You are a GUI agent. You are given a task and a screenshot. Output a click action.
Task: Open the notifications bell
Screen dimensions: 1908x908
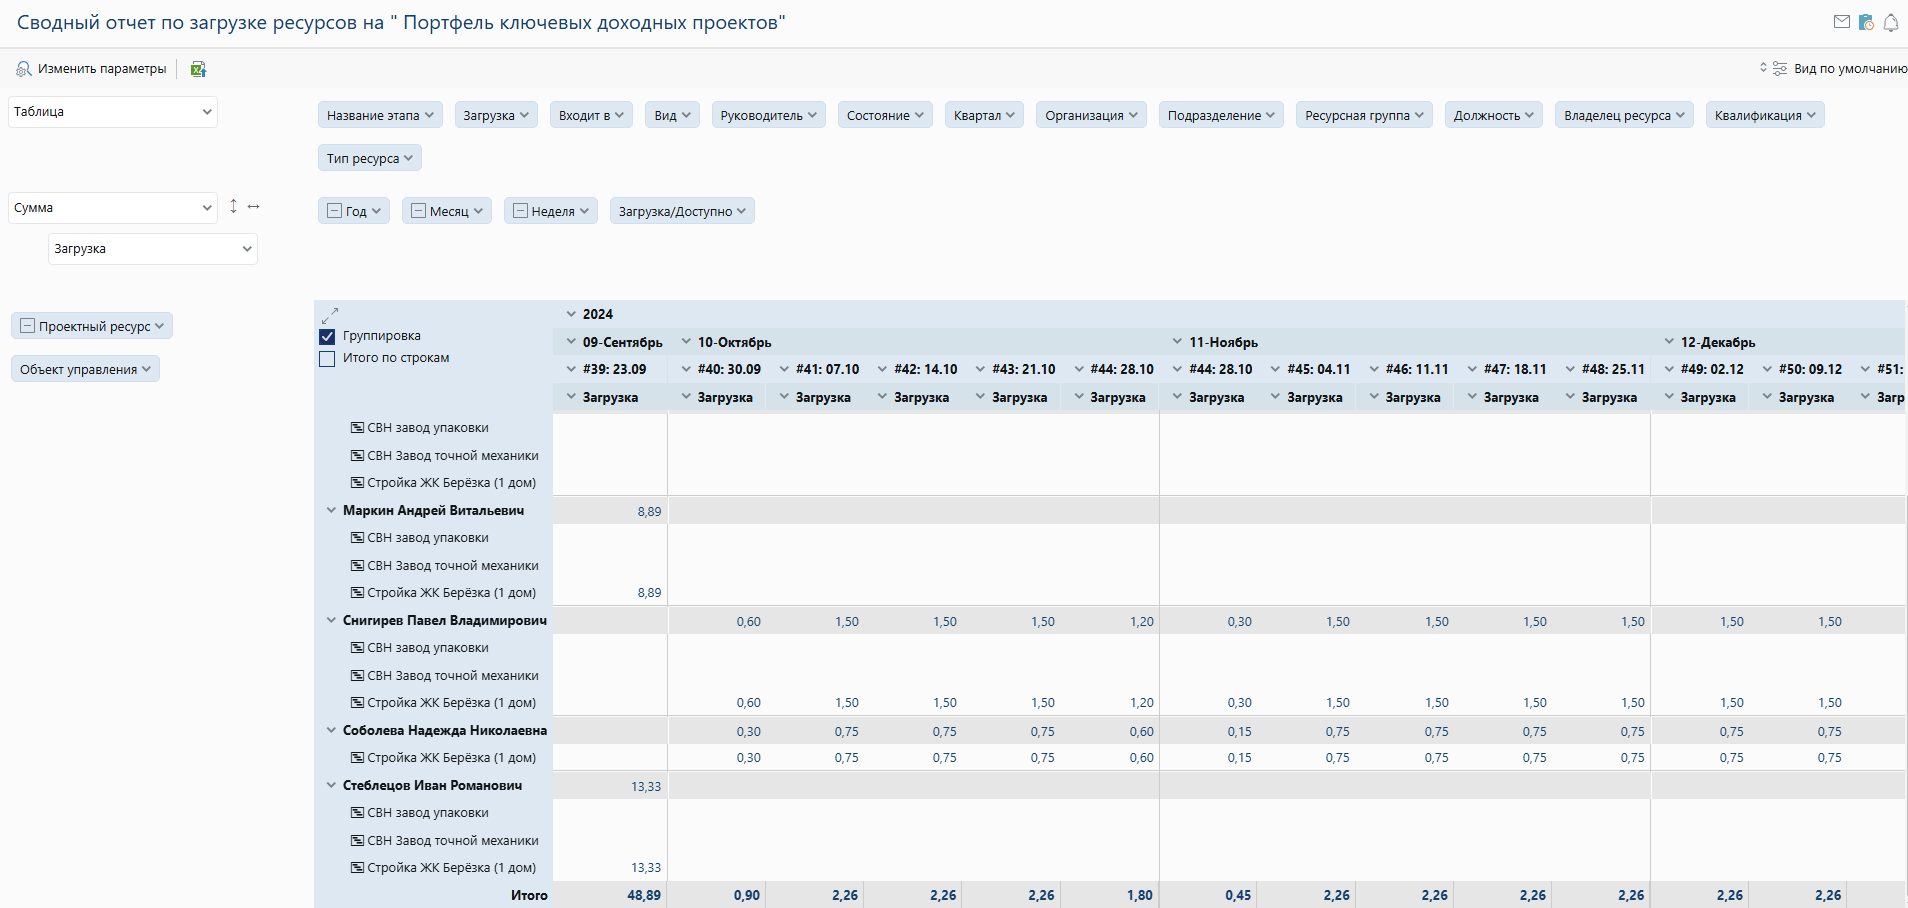tap(1891, 23)
